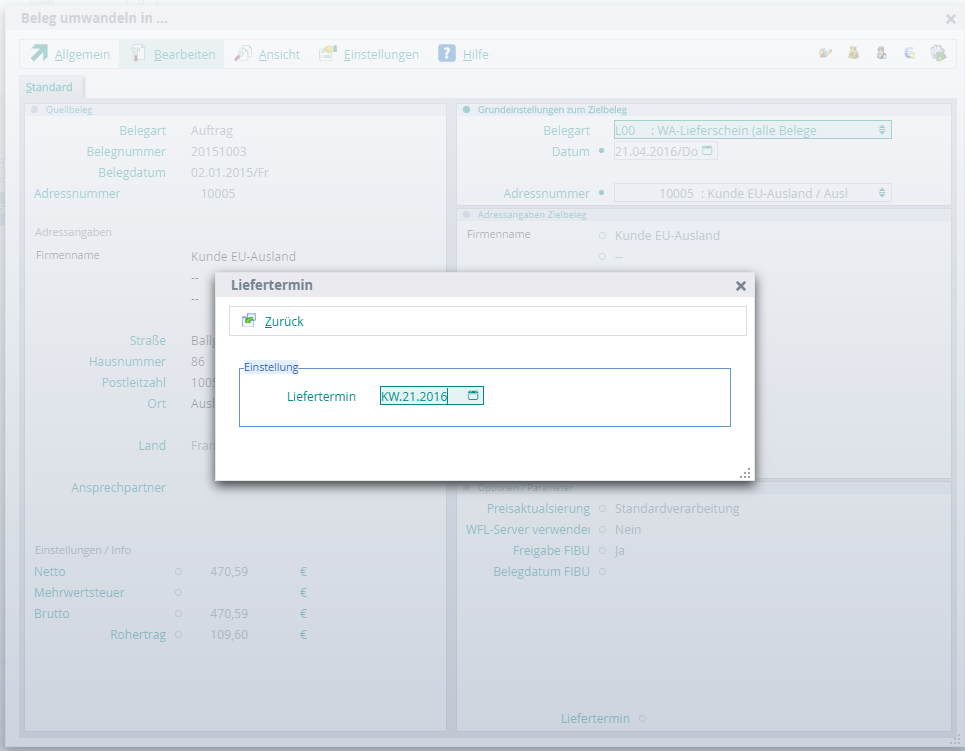Viewport: 965px width, 751px height.
Task: Click the radio dot beside Netto
Action: (x=178, y=572)
